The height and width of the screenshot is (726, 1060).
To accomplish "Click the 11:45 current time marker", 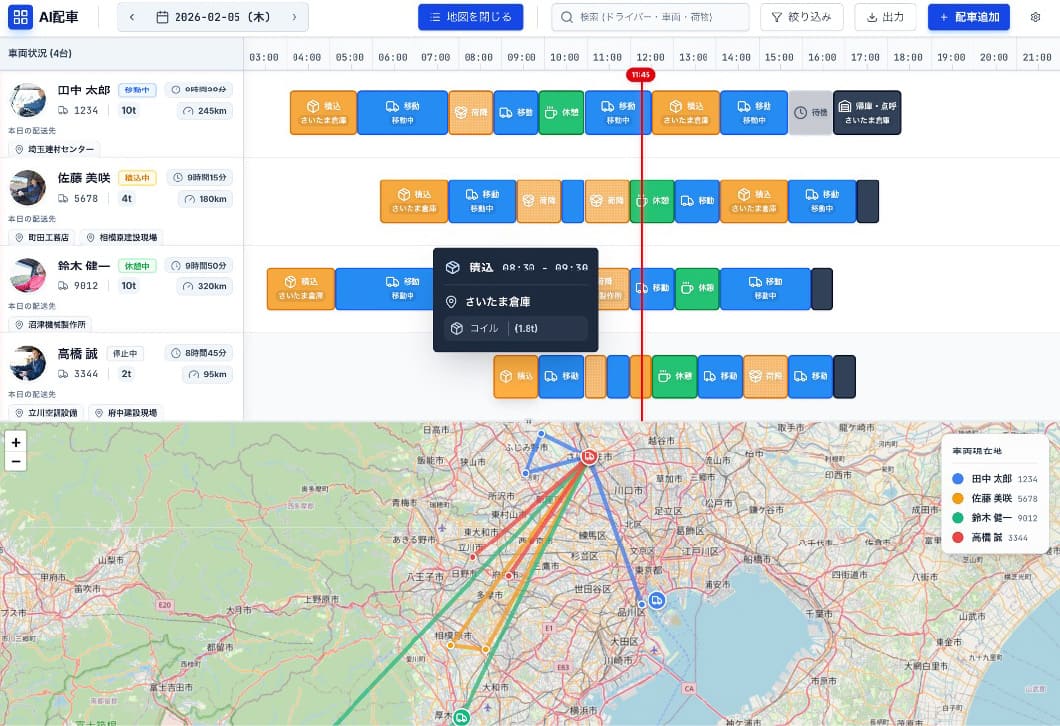I will (640, 75).
